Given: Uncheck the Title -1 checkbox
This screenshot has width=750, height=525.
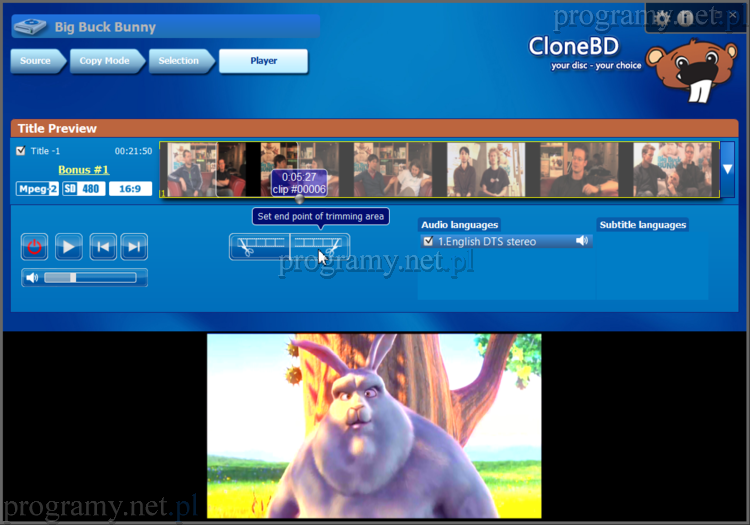Looking at the screenshot, I should click(21, 151).
